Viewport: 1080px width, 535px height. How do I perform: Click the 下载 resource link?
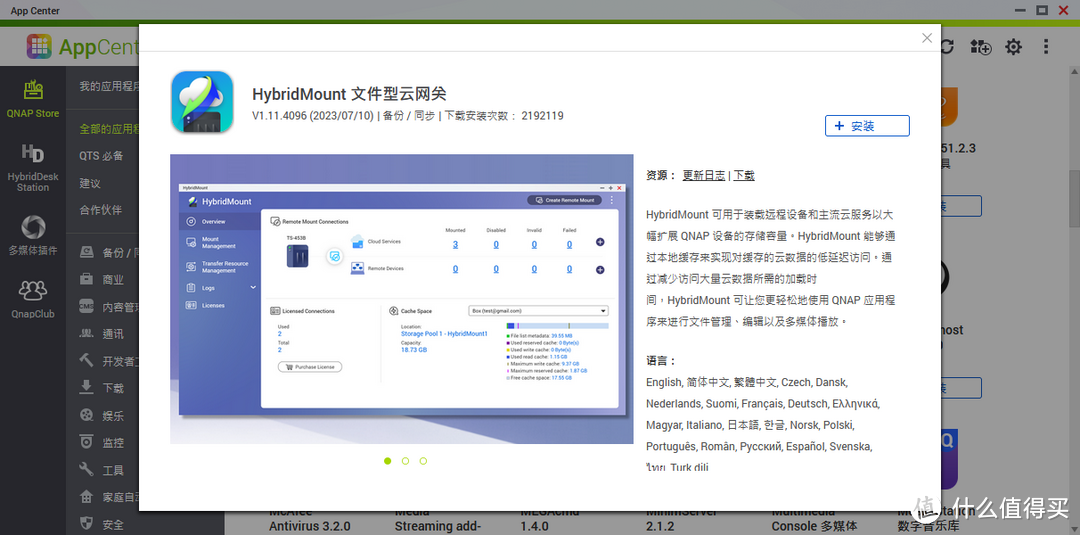coord(744,176)
